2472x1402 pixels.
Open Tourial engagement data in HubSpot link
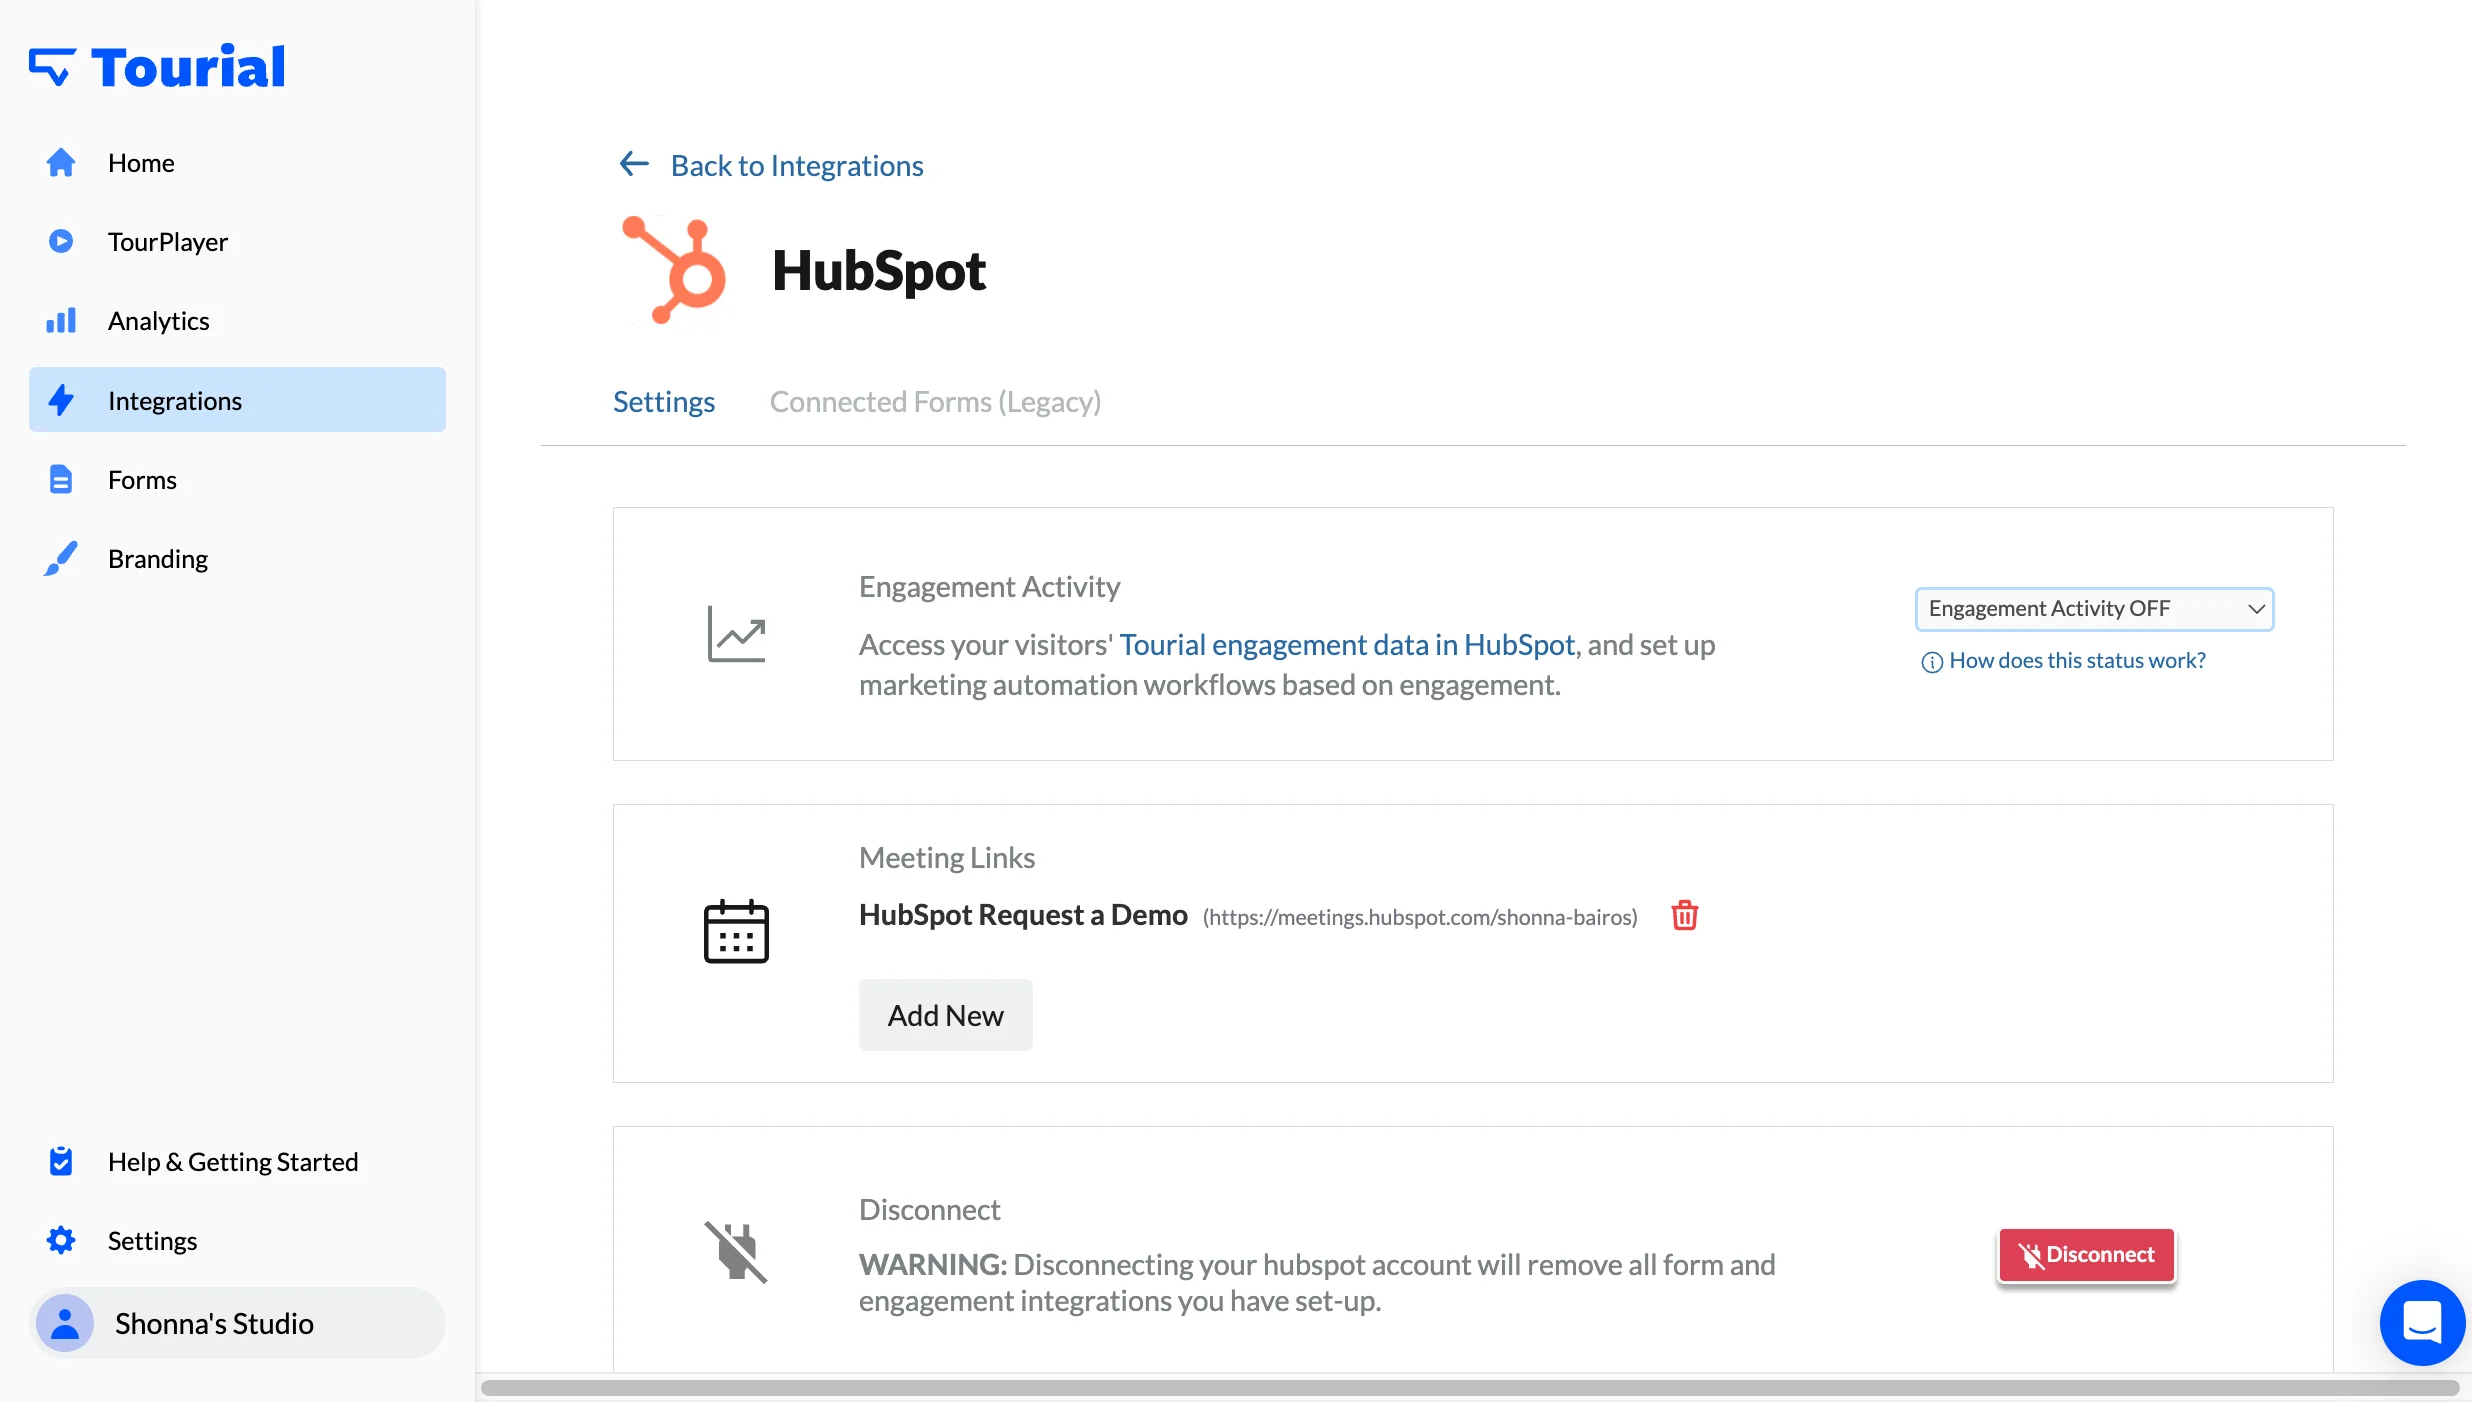pos(1347,645)
